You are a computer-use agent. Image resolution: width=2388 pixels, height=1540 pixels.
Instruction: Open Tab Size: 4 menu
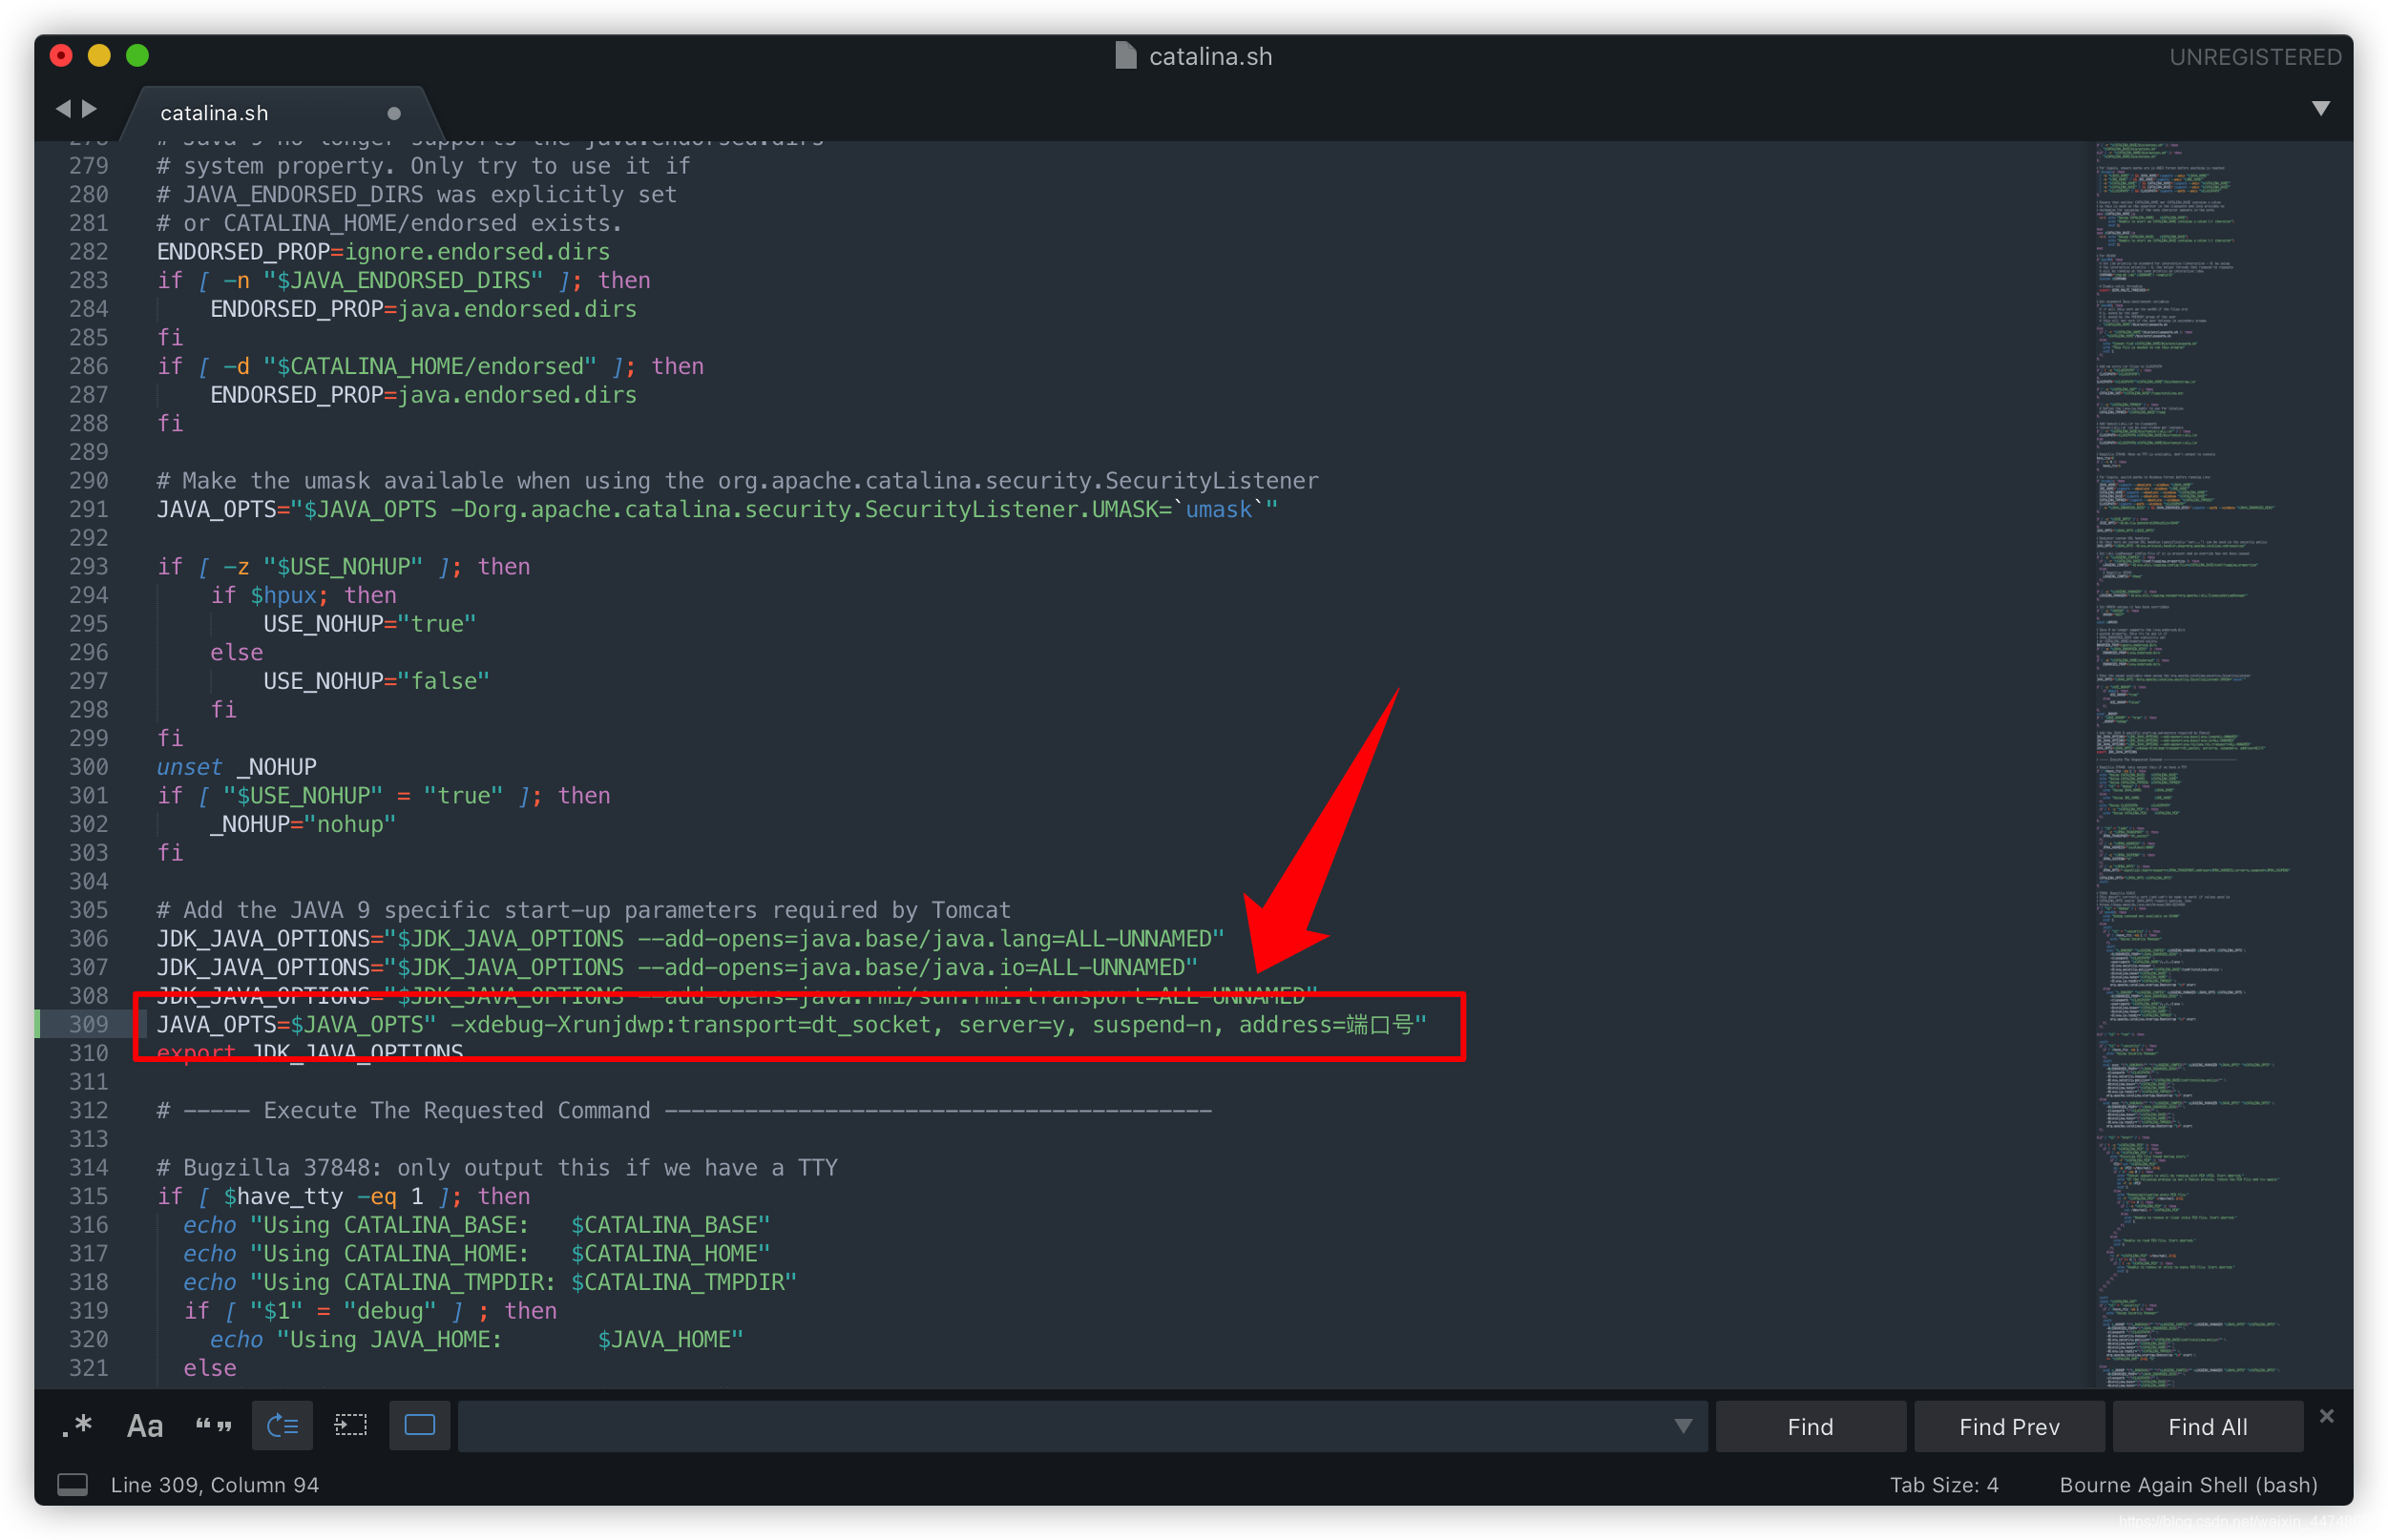(1944, 1485)
